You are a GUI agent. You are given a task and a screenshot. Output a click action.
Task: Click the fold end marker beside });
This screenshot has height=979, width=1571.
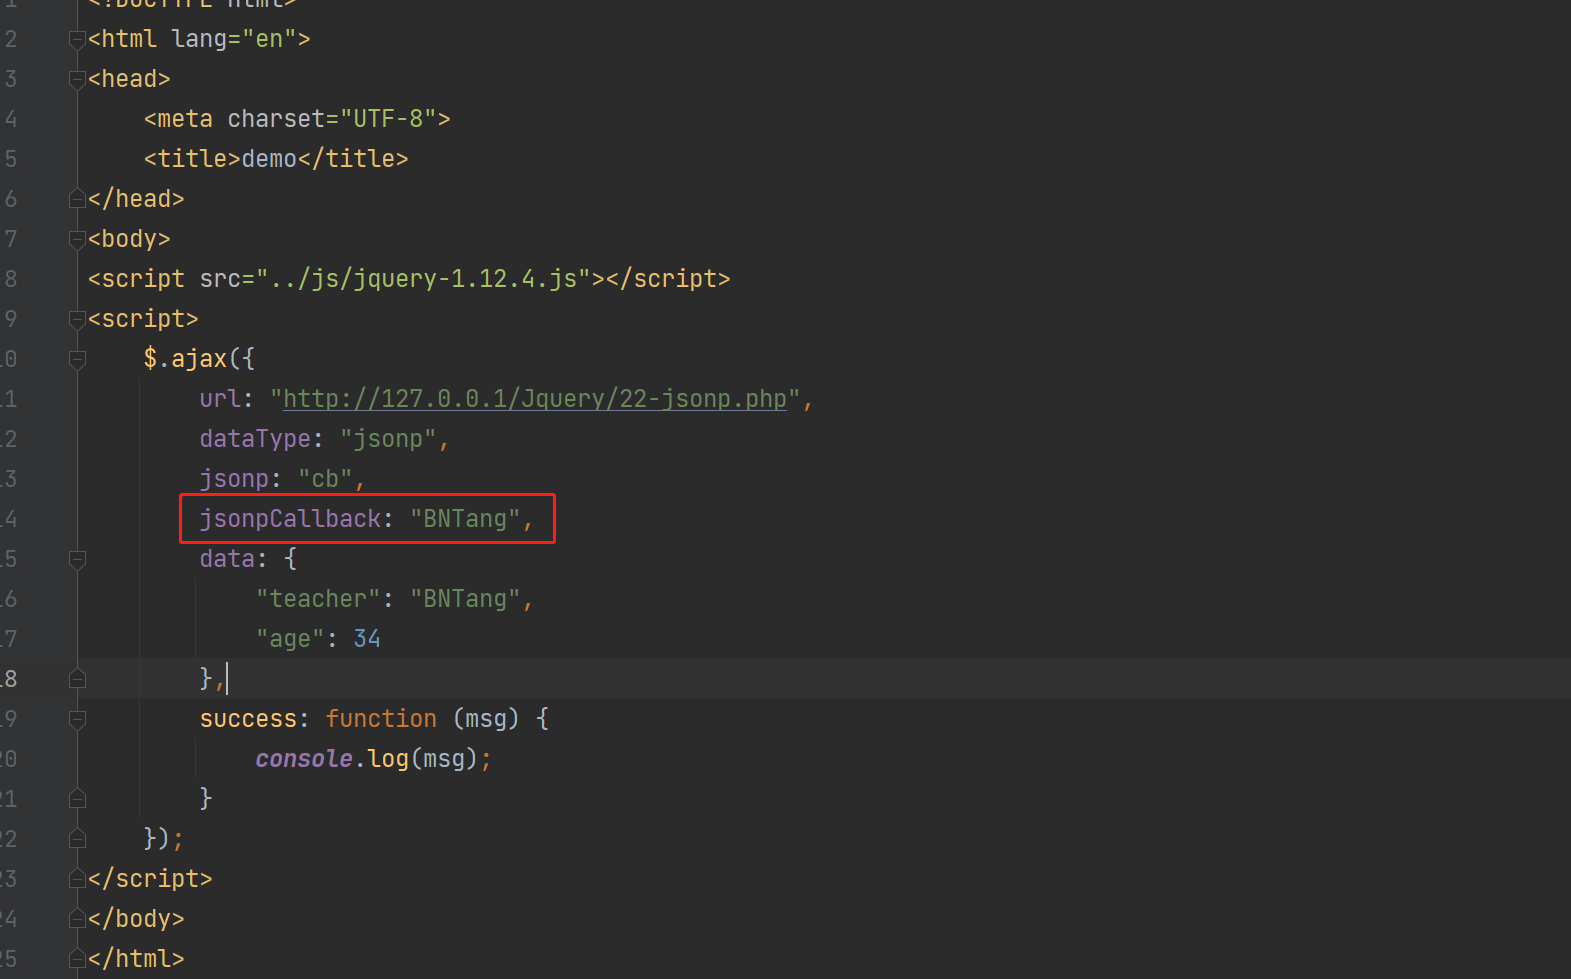[x=77, y=839]
